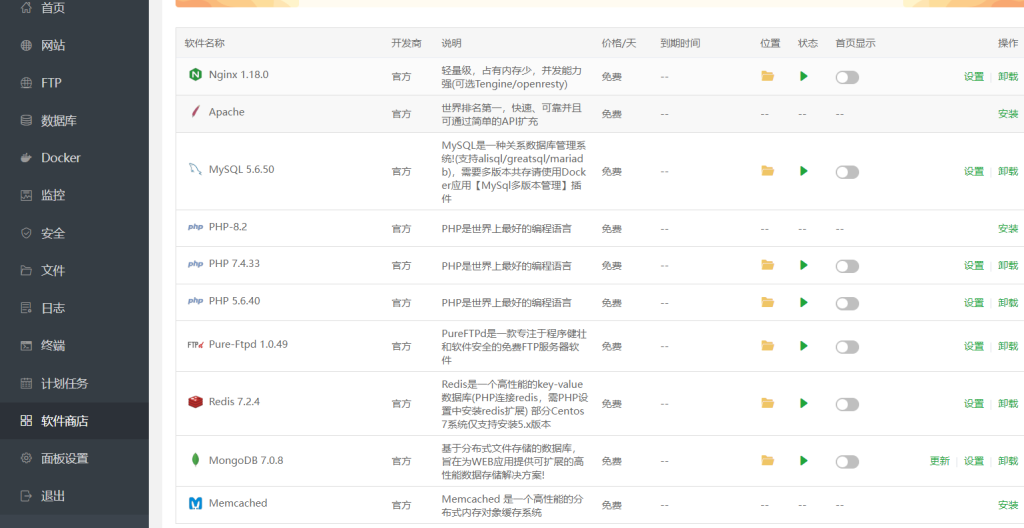Click 卸载 for Nginx 1.18.0
This screenshot has width=1024, height=528.
[x=1008, y=76]
